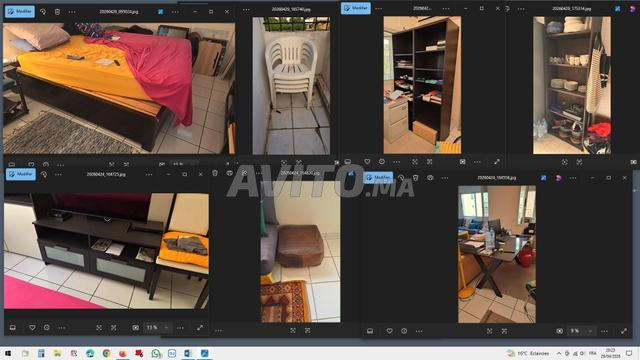Click actual-size icon in TV stand window
This screenshot has width=640, height=360.
113,328
